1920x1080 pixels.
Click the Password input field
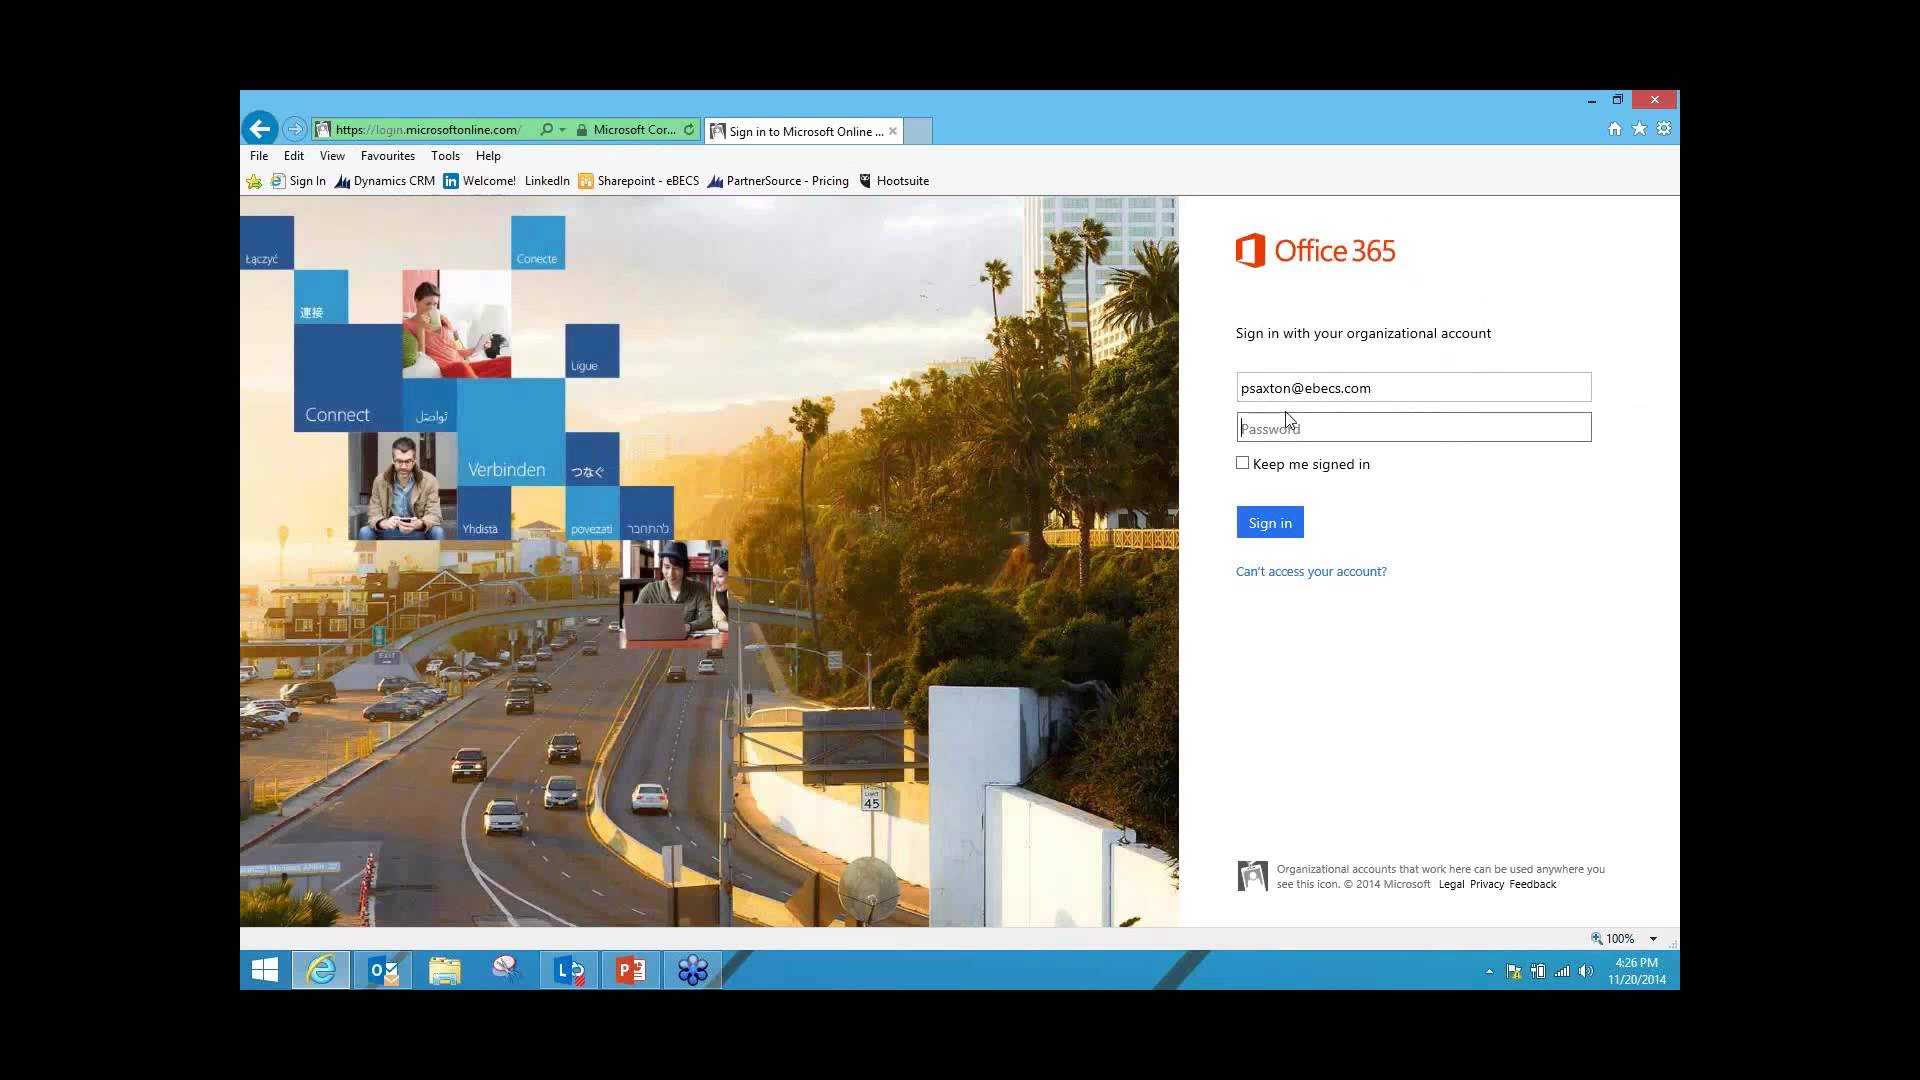(1413, 428)
